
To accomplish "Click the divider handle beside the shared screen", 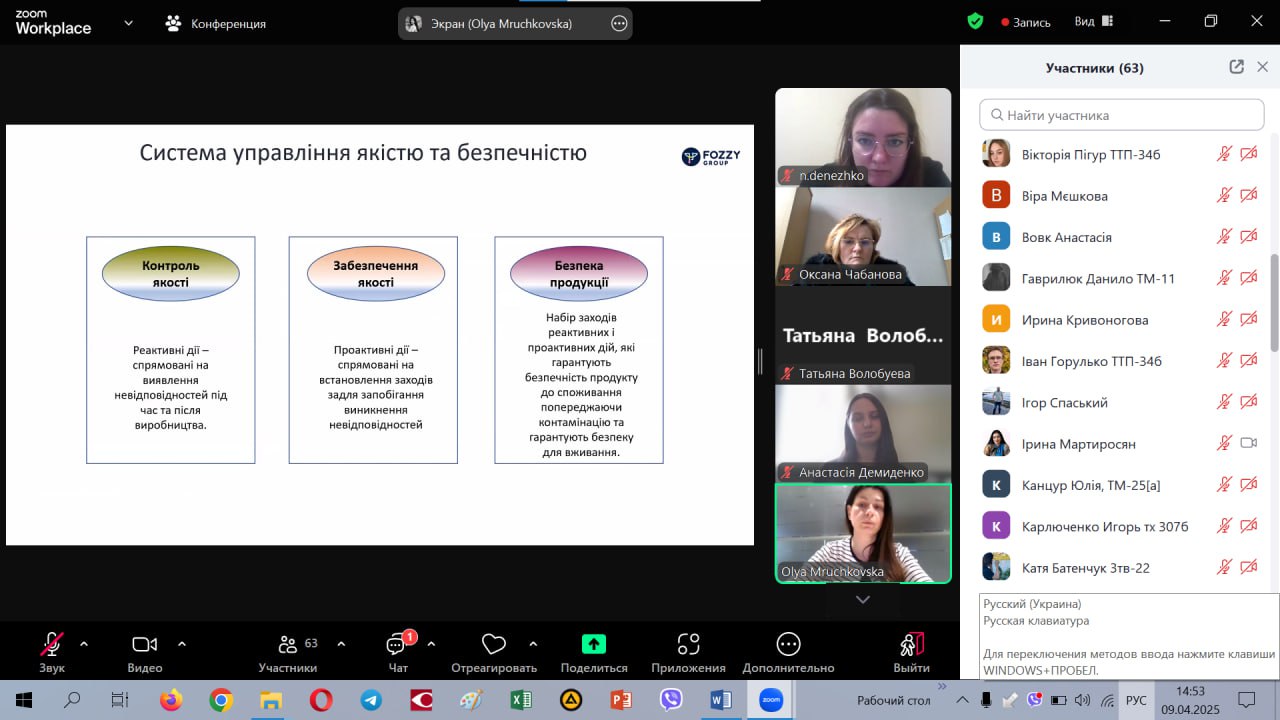I will 760,361.
